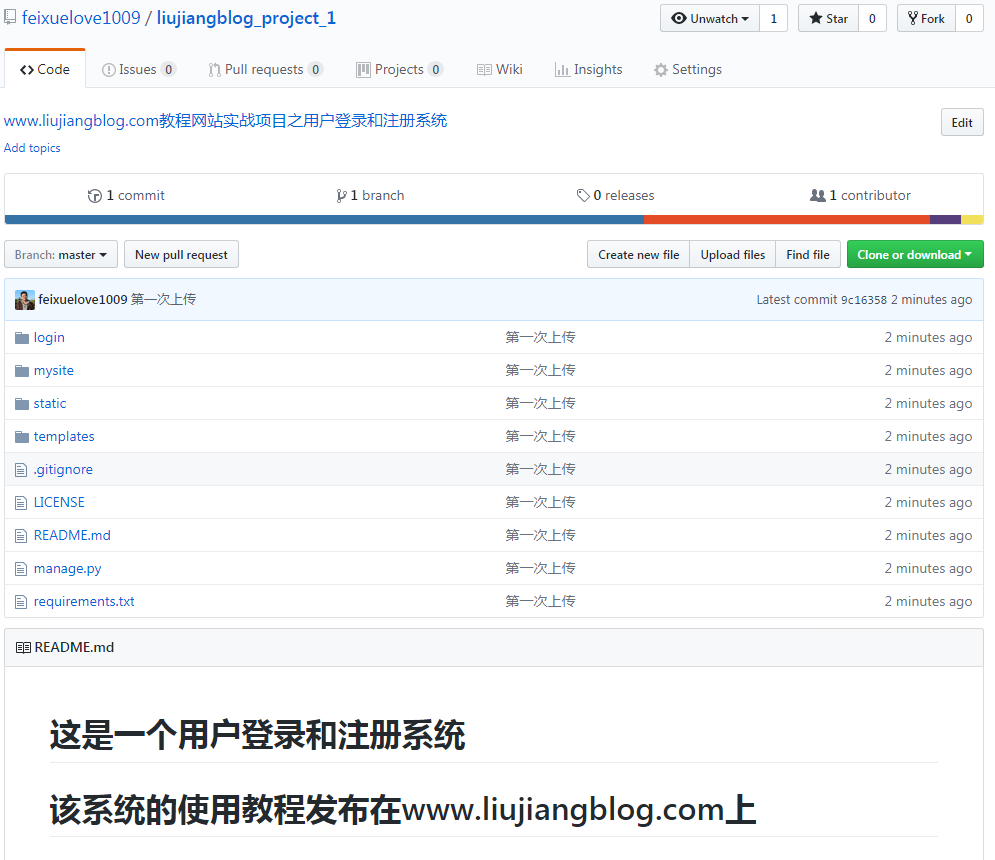Screen dimensions: 995x860
Task: Click the fork icon on Fork button
Action: coord(913,18)
